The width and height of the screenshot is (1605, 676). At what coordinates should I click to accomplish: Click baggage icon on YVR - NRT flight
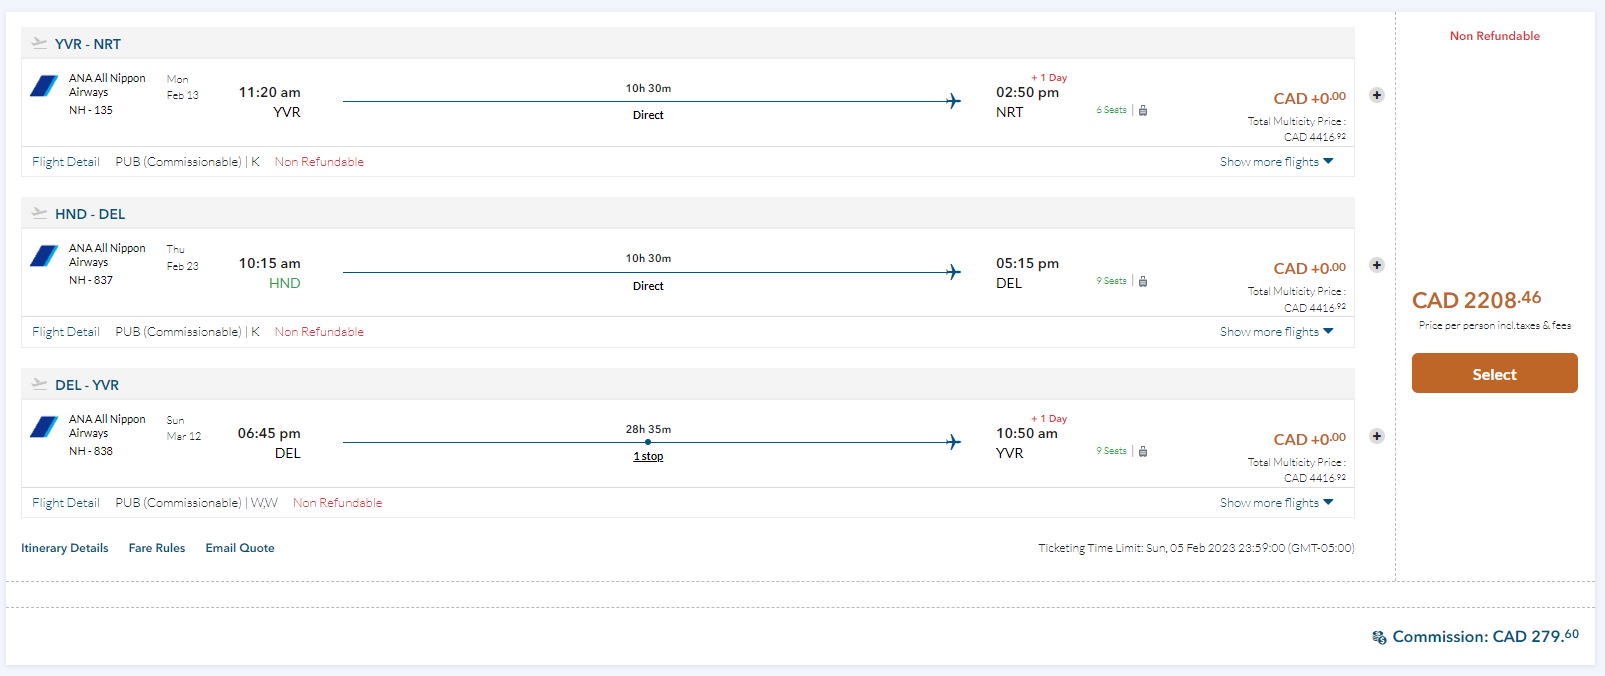(x=1143, y=110)
